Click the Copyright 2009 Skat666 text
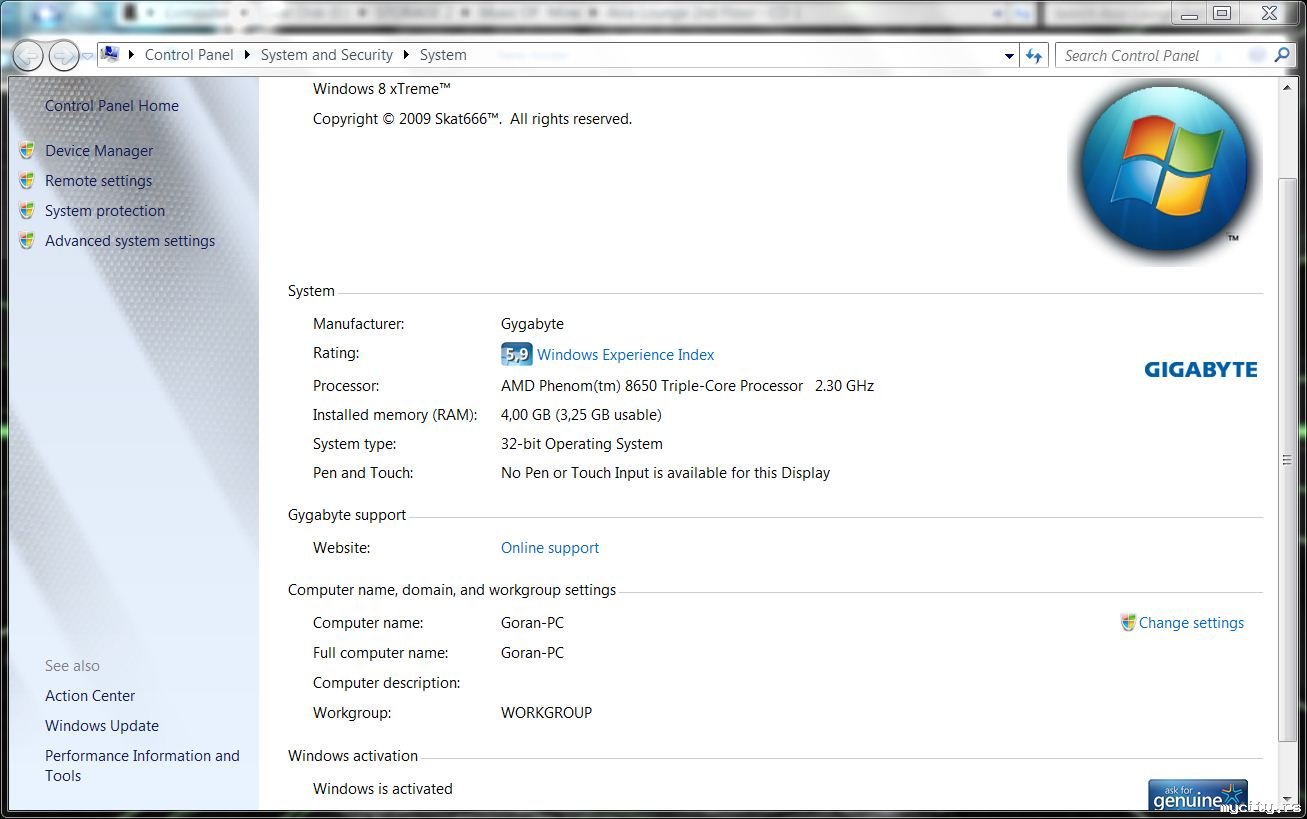Viewport: 1307px width, 819px height. (x=473, y=119)
